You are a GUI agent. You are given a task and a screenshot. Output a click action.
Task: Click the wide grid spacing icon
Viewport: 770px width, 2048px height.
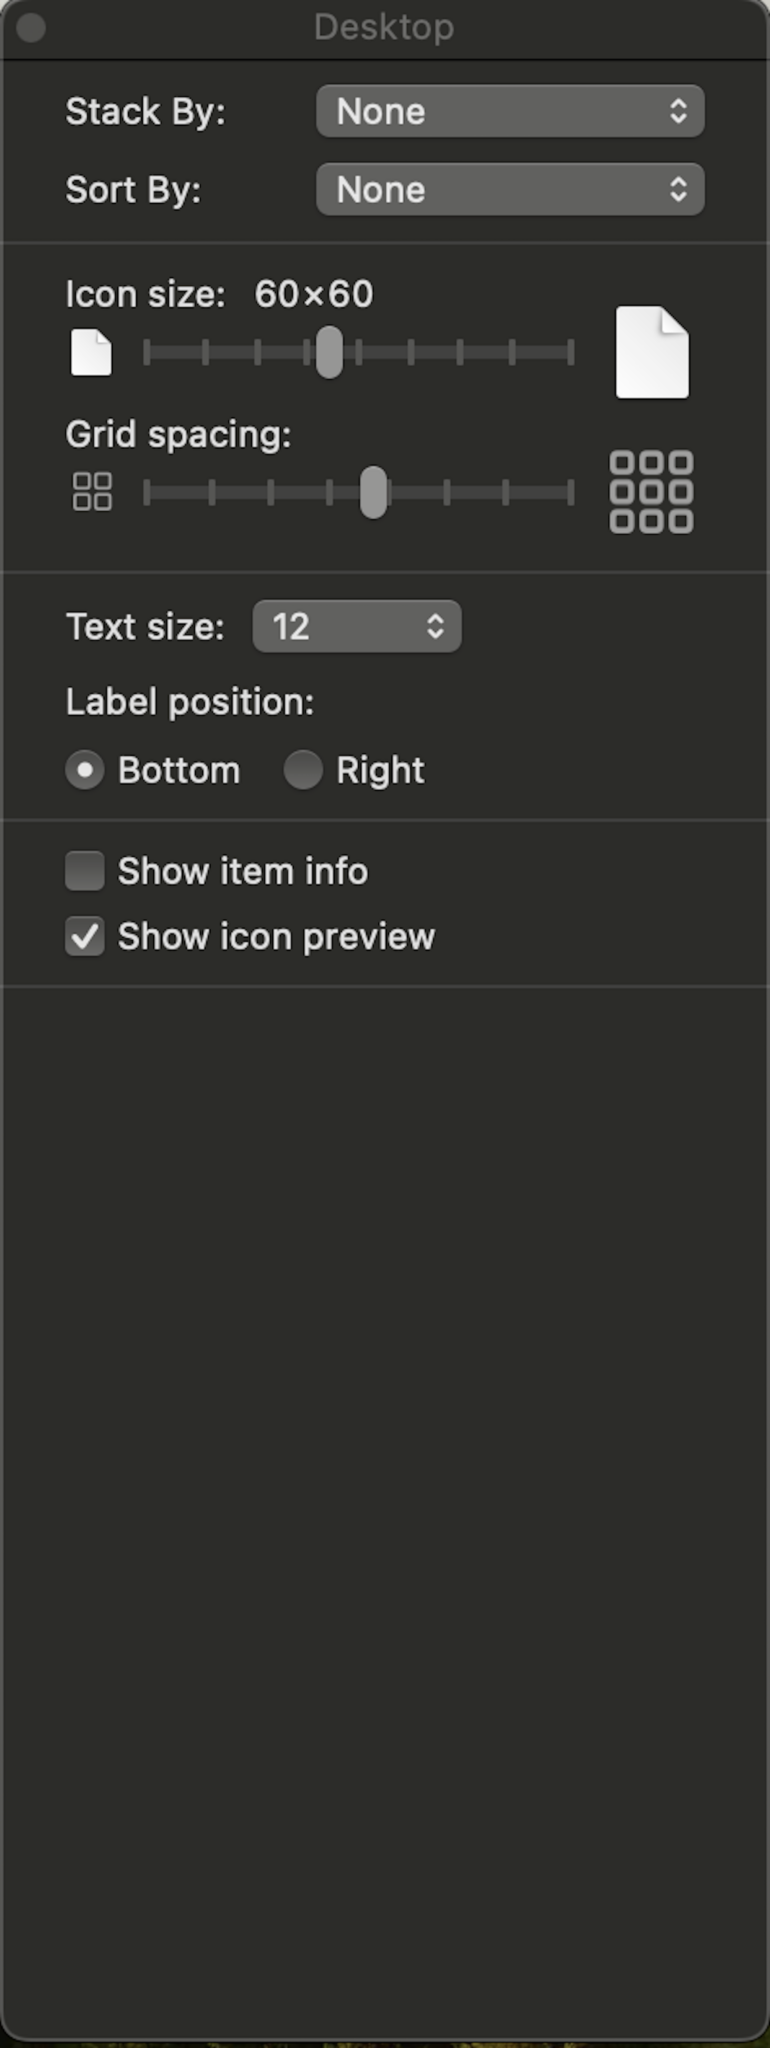[x=650, y=492]
